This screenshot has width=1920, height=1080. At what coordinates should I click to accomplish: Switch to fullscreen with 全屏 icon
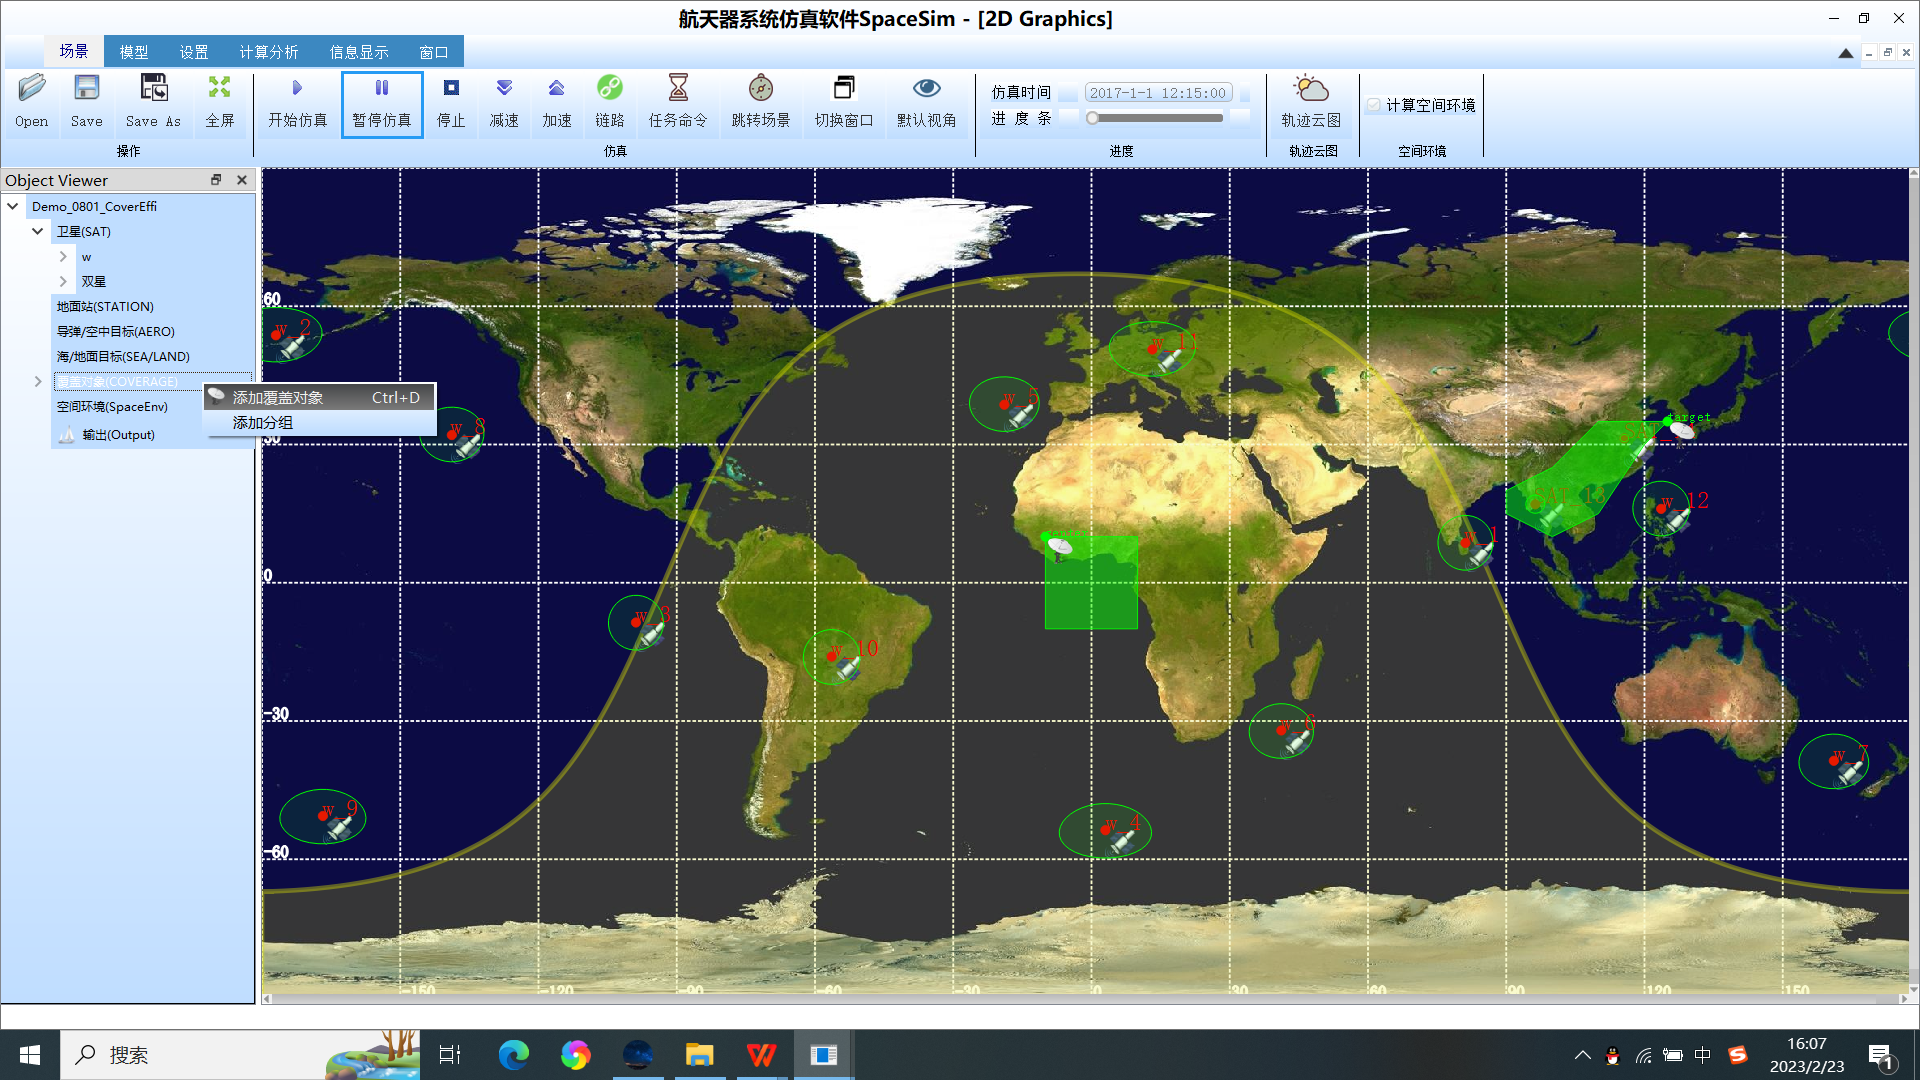[x=219, y=102]
